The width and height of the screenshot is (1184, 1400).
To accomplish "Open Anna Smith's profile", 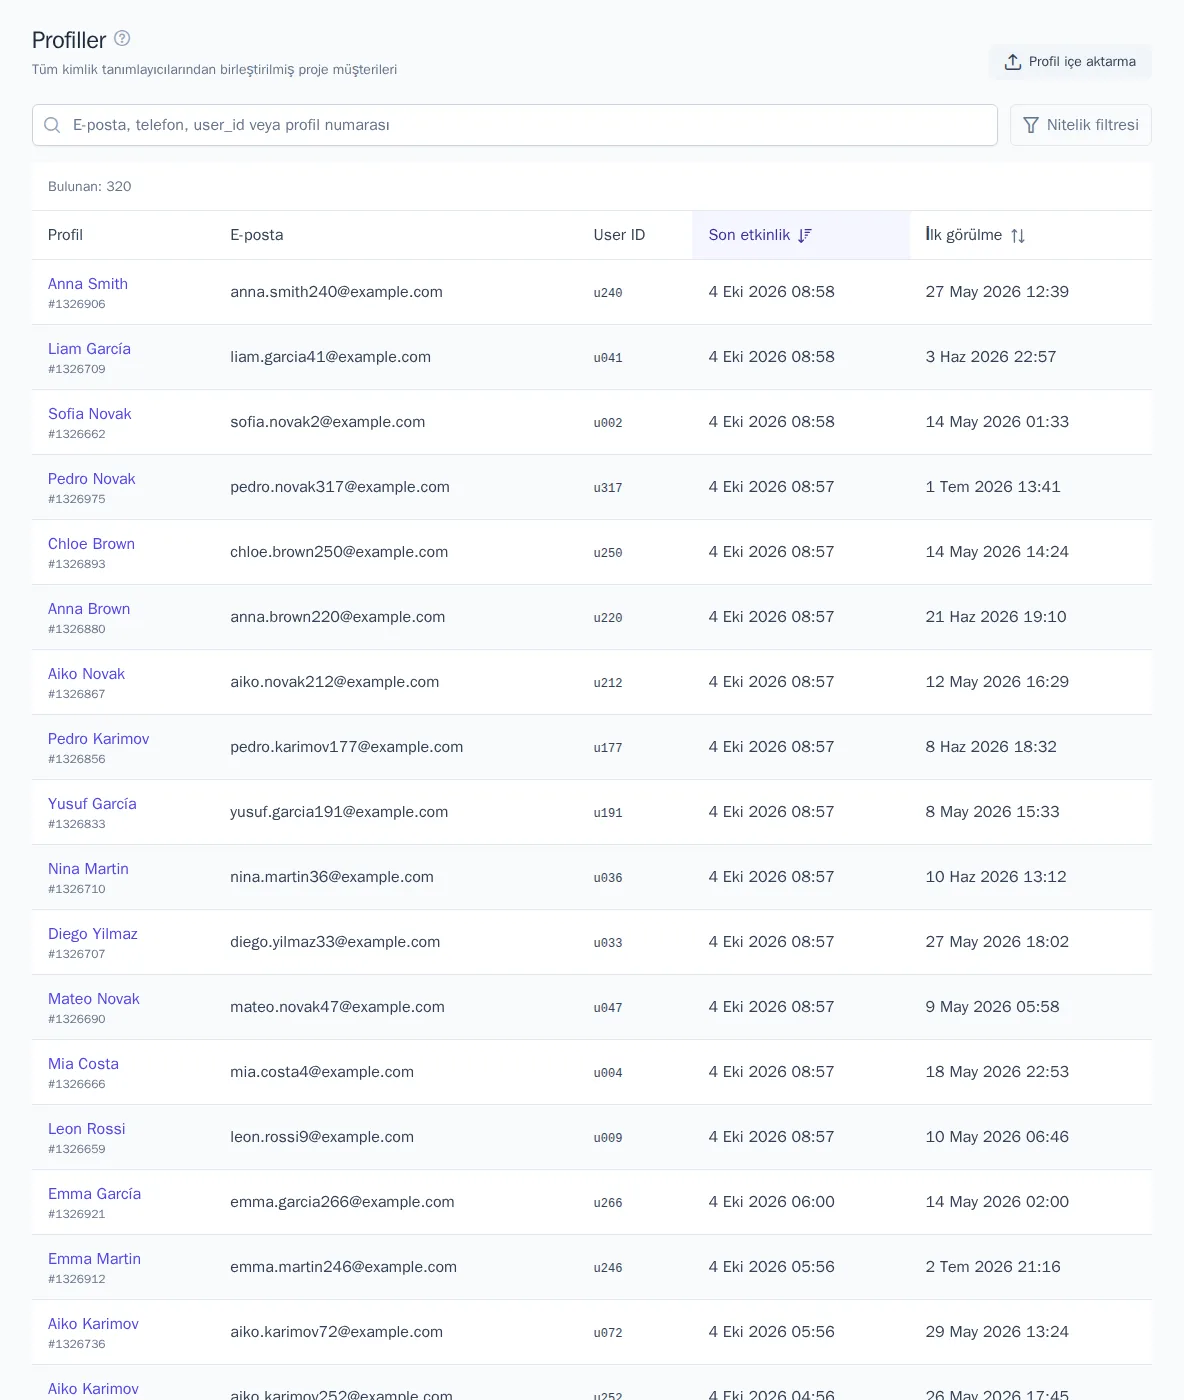I will point(88,284).
